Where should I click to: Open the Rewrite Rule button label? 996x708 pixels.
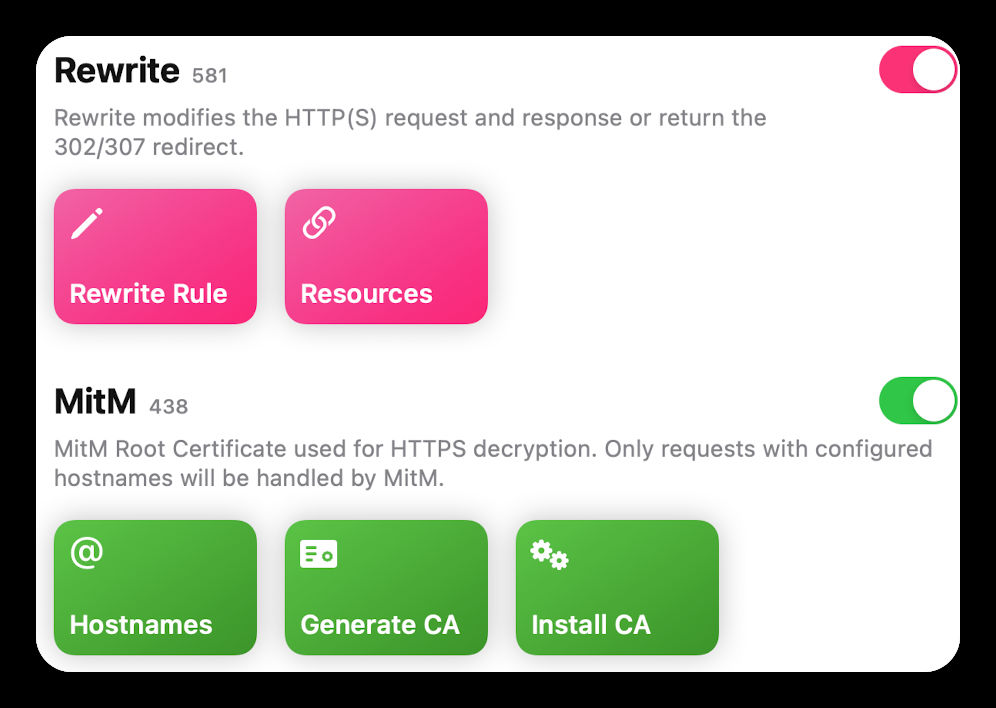click(148, 294)
